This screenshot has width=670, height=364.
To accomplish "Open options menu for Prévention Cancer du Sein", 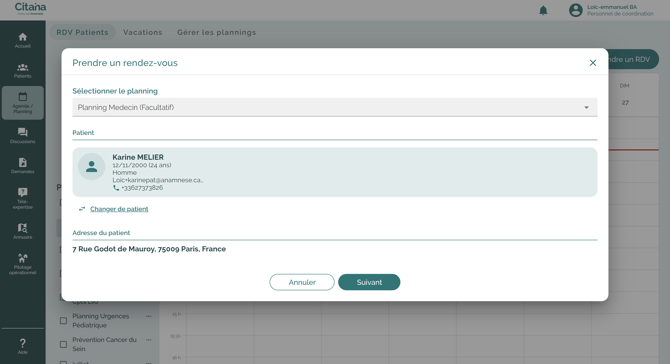I will point(149,340).
